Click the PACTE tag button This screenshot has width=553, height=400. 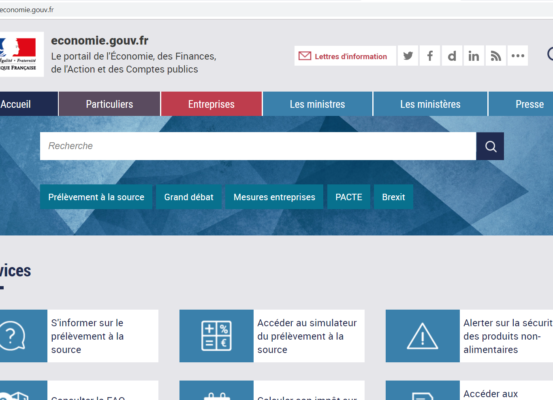point(348,197)
